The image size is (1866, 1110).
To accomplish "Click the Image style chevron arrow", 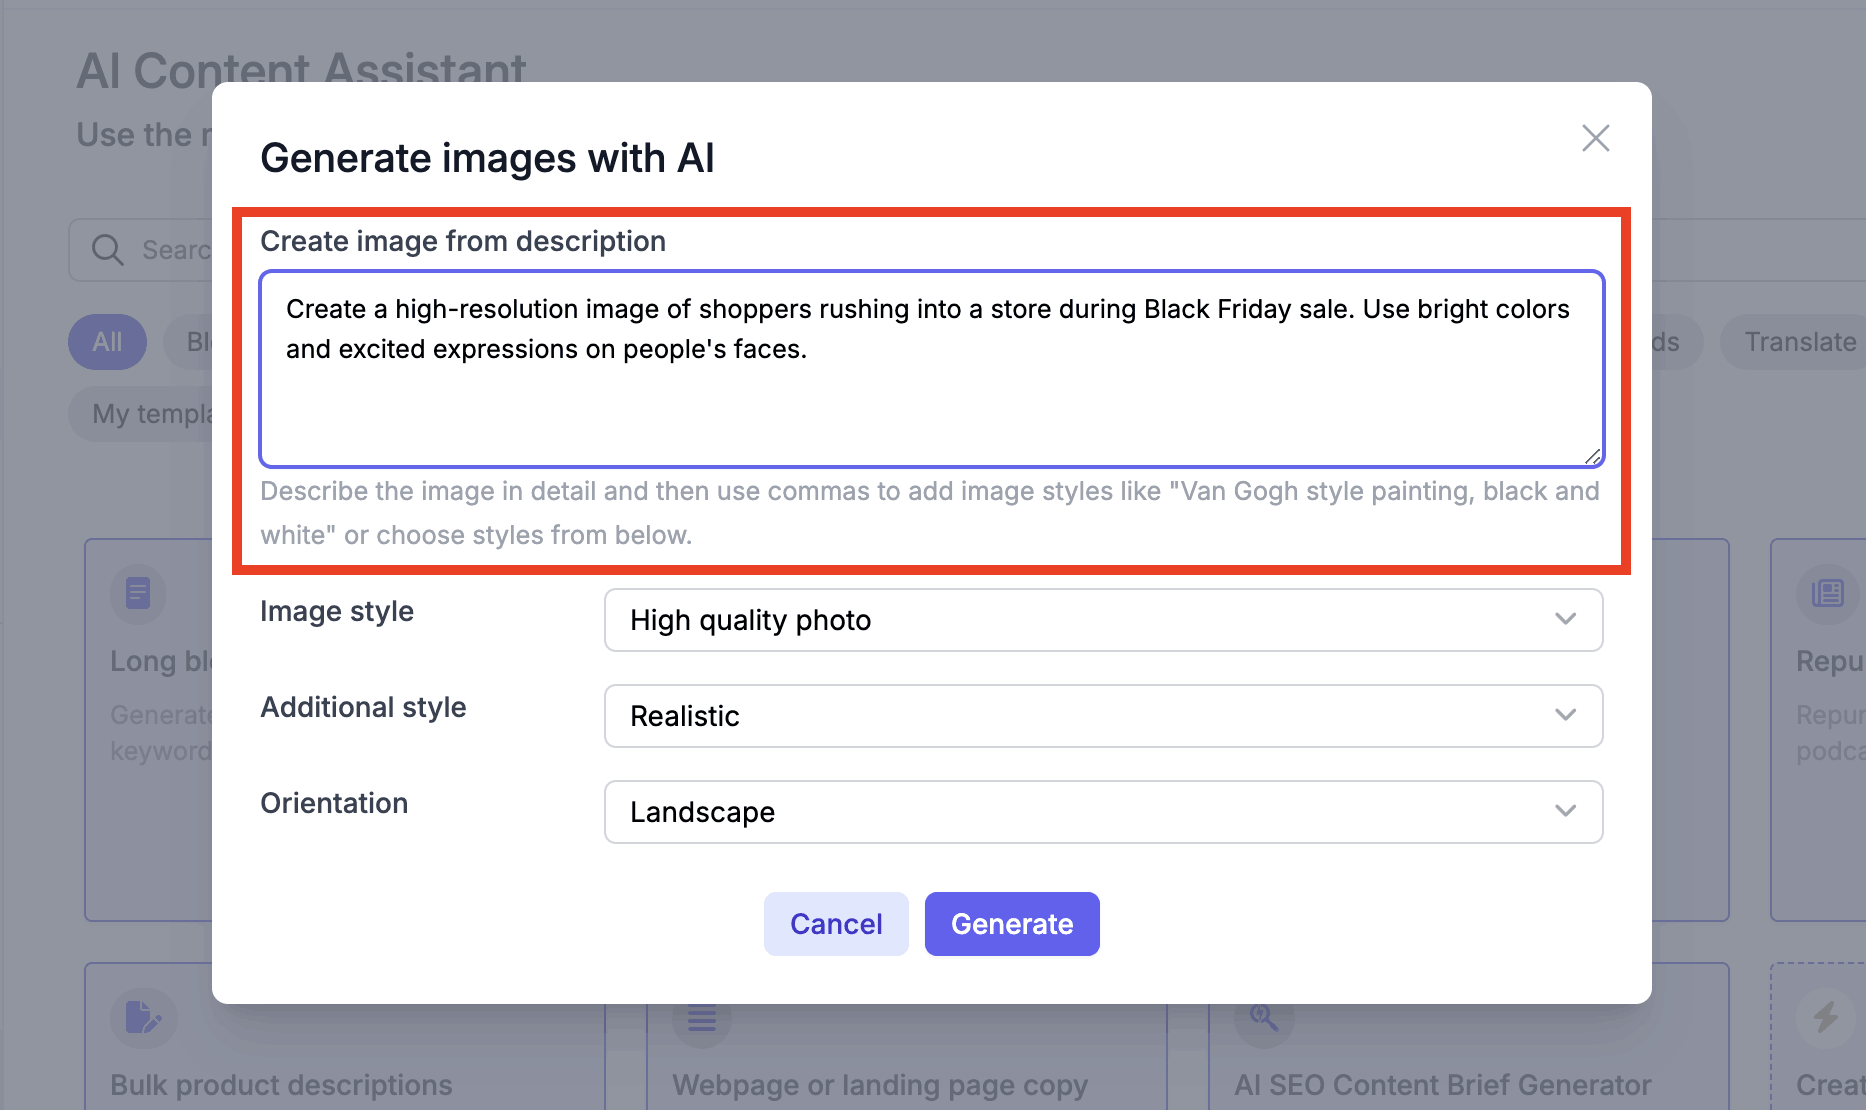I will tap(1566, 619).
